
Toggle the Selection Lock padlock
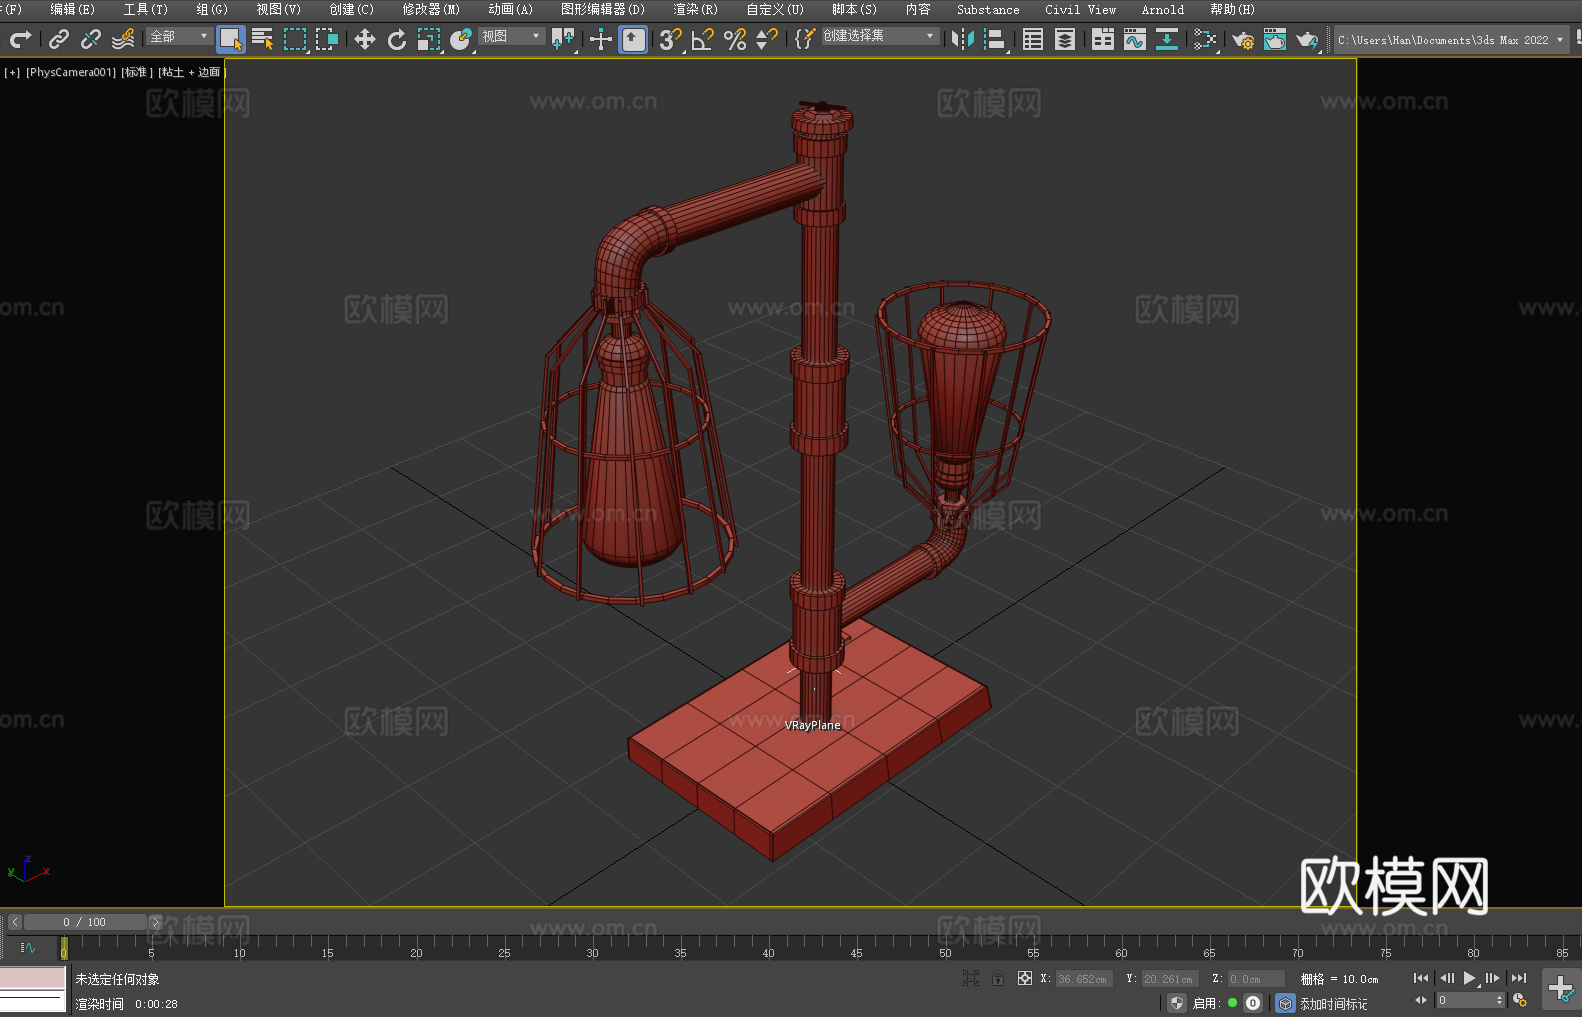(998, 978)
